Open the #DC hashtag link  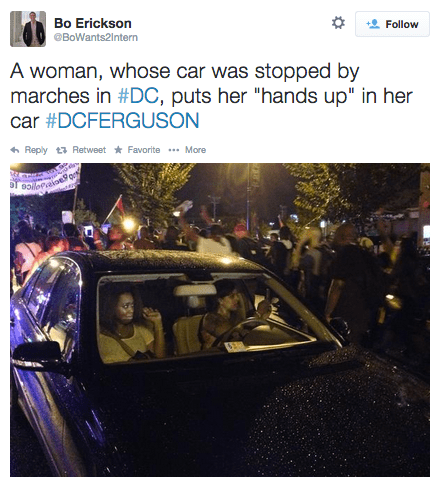click(x=138, y=96)
